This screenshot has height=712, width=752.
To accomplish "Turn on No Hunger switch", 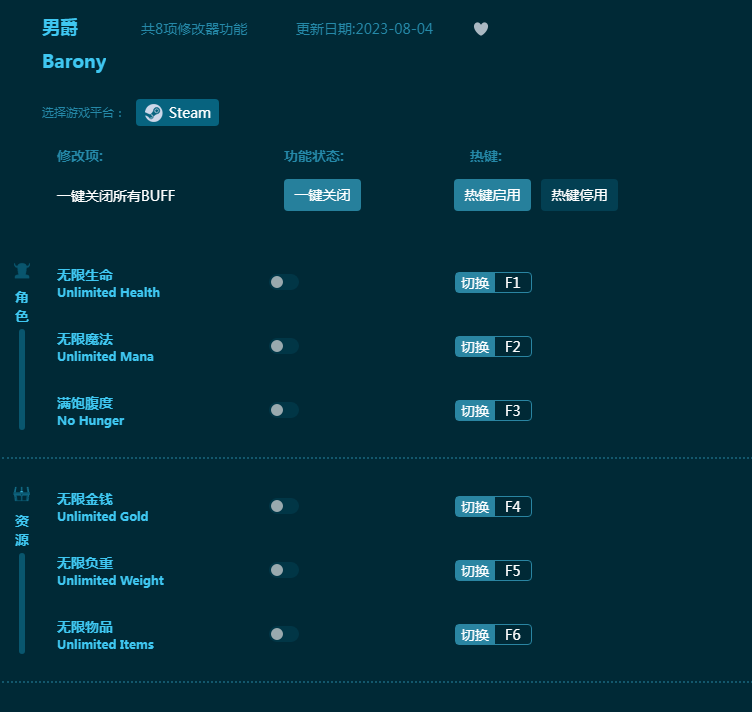I will 284,410.
